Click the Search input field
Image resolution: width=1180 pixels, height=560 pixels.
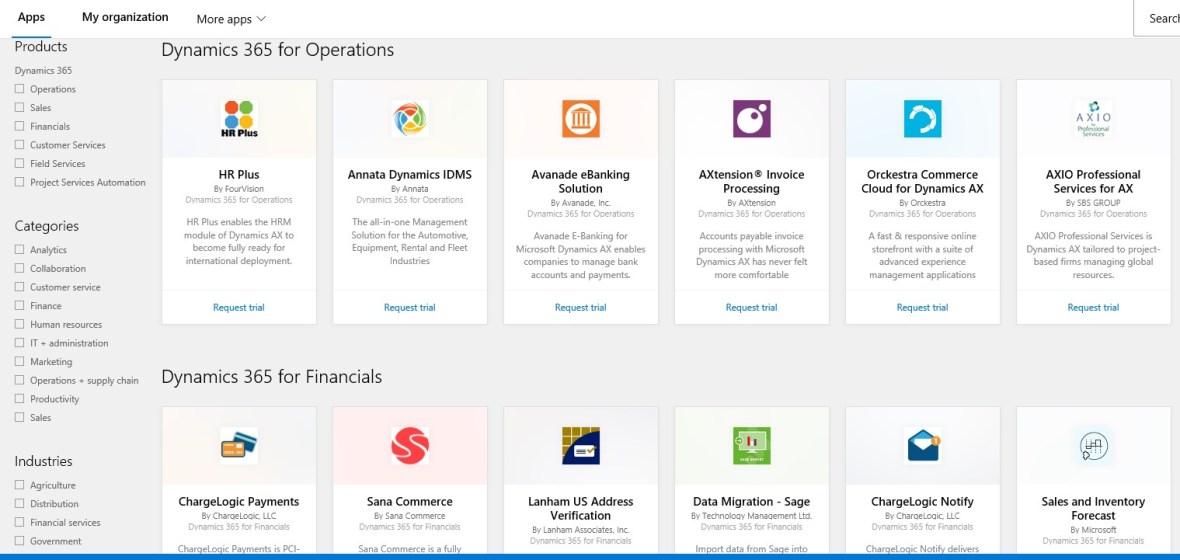[1160, 18]
